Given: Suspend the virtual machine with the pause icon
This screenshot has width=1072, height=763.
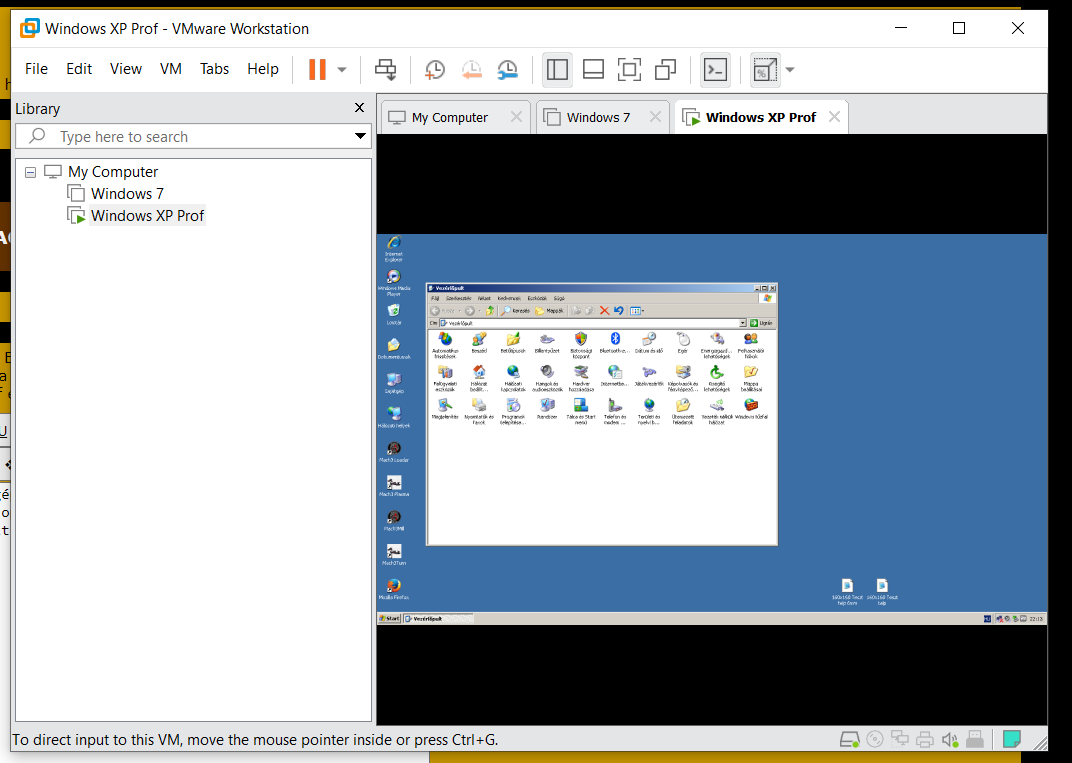Looking at the screenshot, I should [x=317, y=69].
